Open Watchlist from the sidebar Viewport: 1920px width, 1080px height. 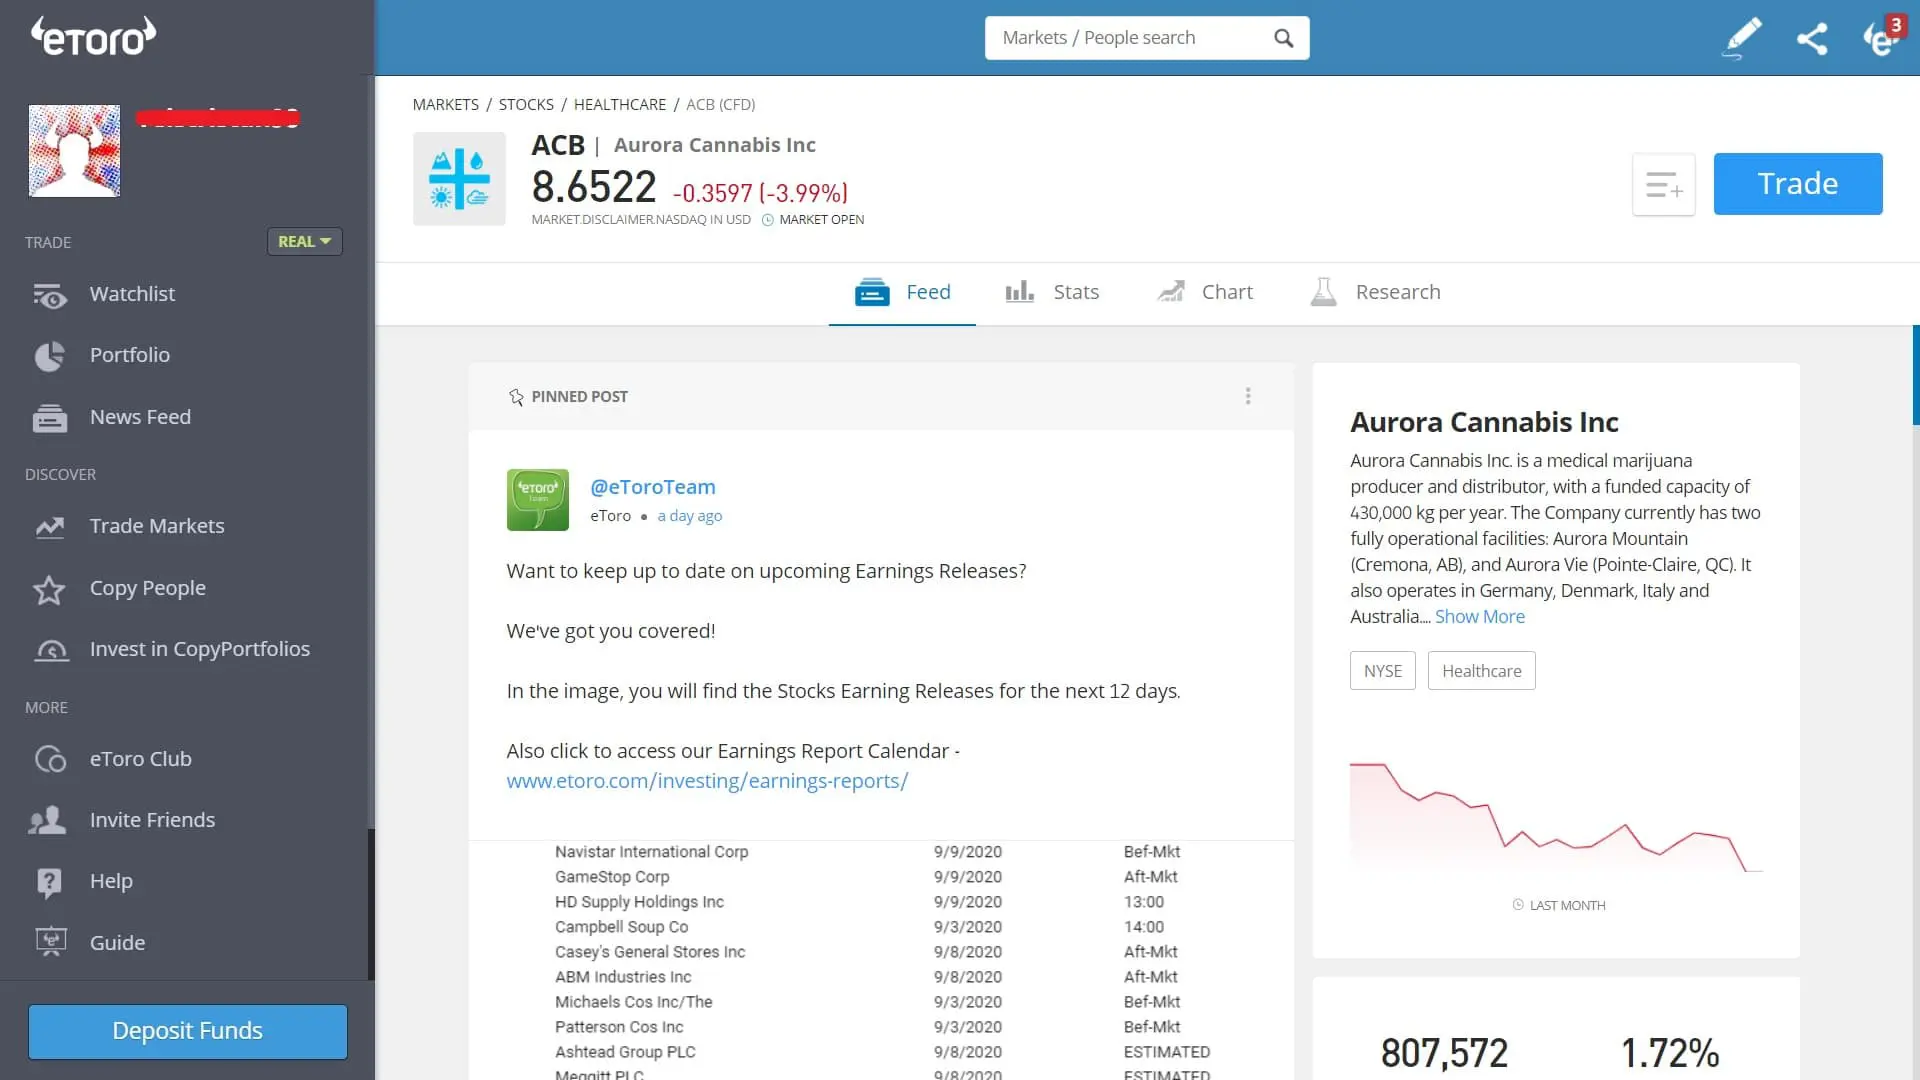click(x=132, y=294)
